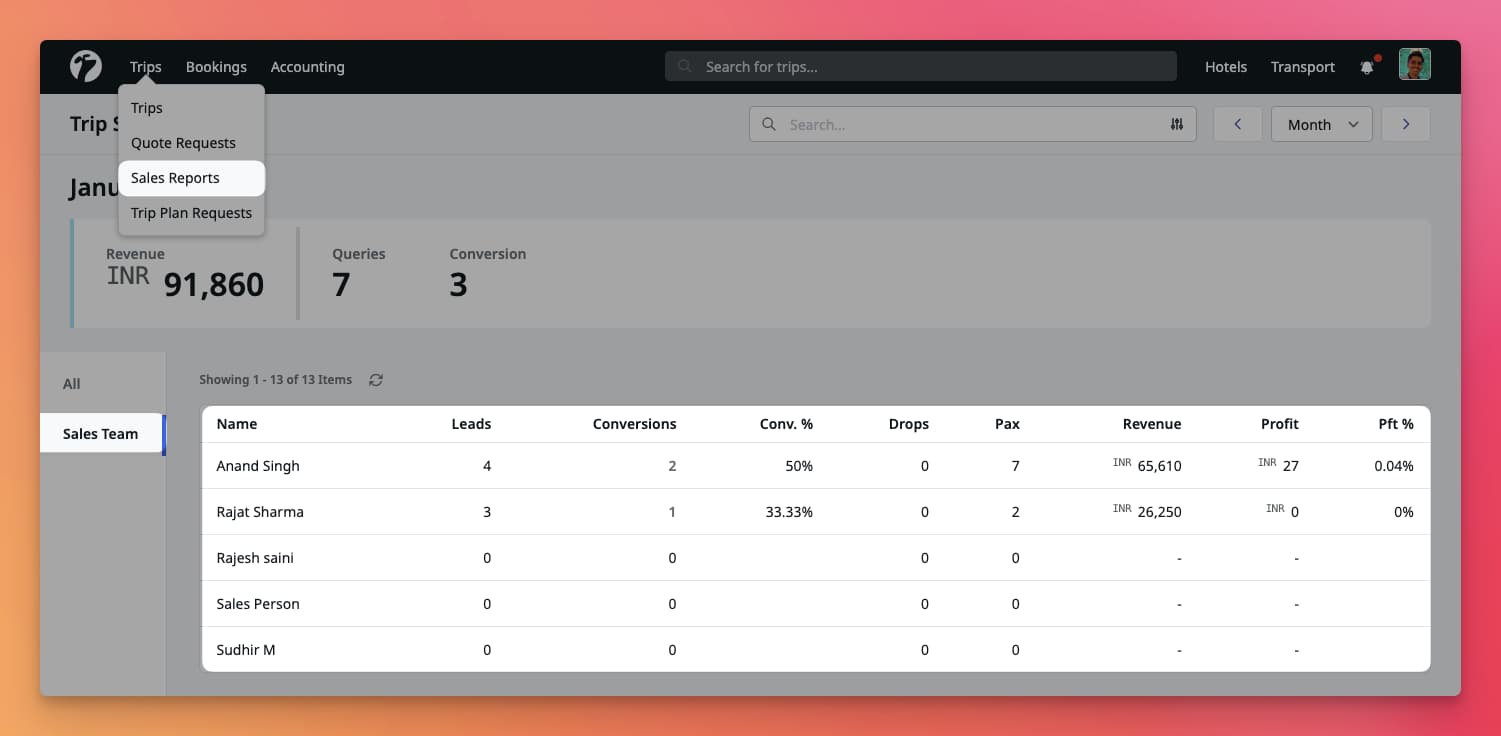Refresh the sales report list
Viewport: 1501px width, 736px height.
[x=376, y=380]
